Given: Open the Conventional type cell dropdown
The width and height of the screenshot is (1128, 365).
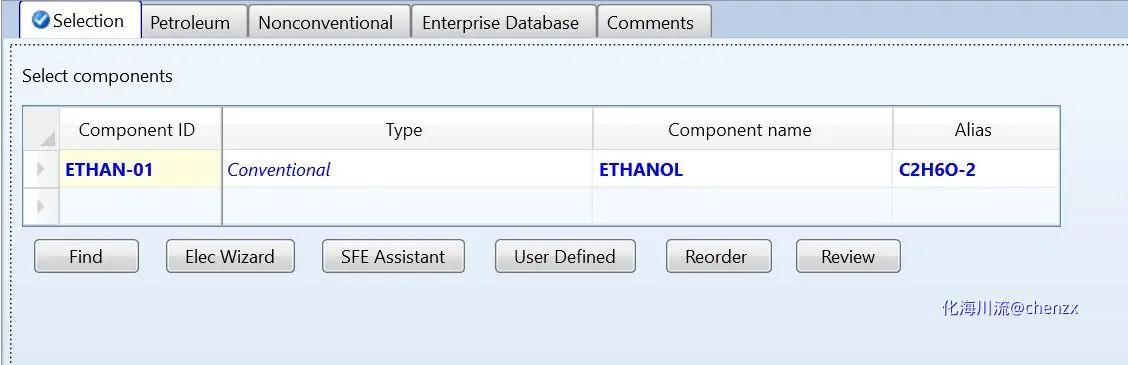Looking at the screenshot, I should tap(407, 169).
